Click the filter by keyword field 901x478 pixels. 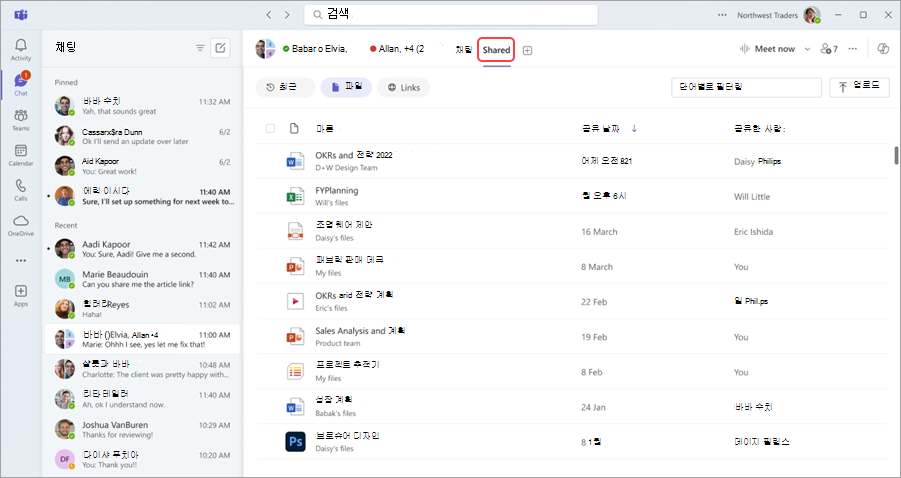[746, 87]
